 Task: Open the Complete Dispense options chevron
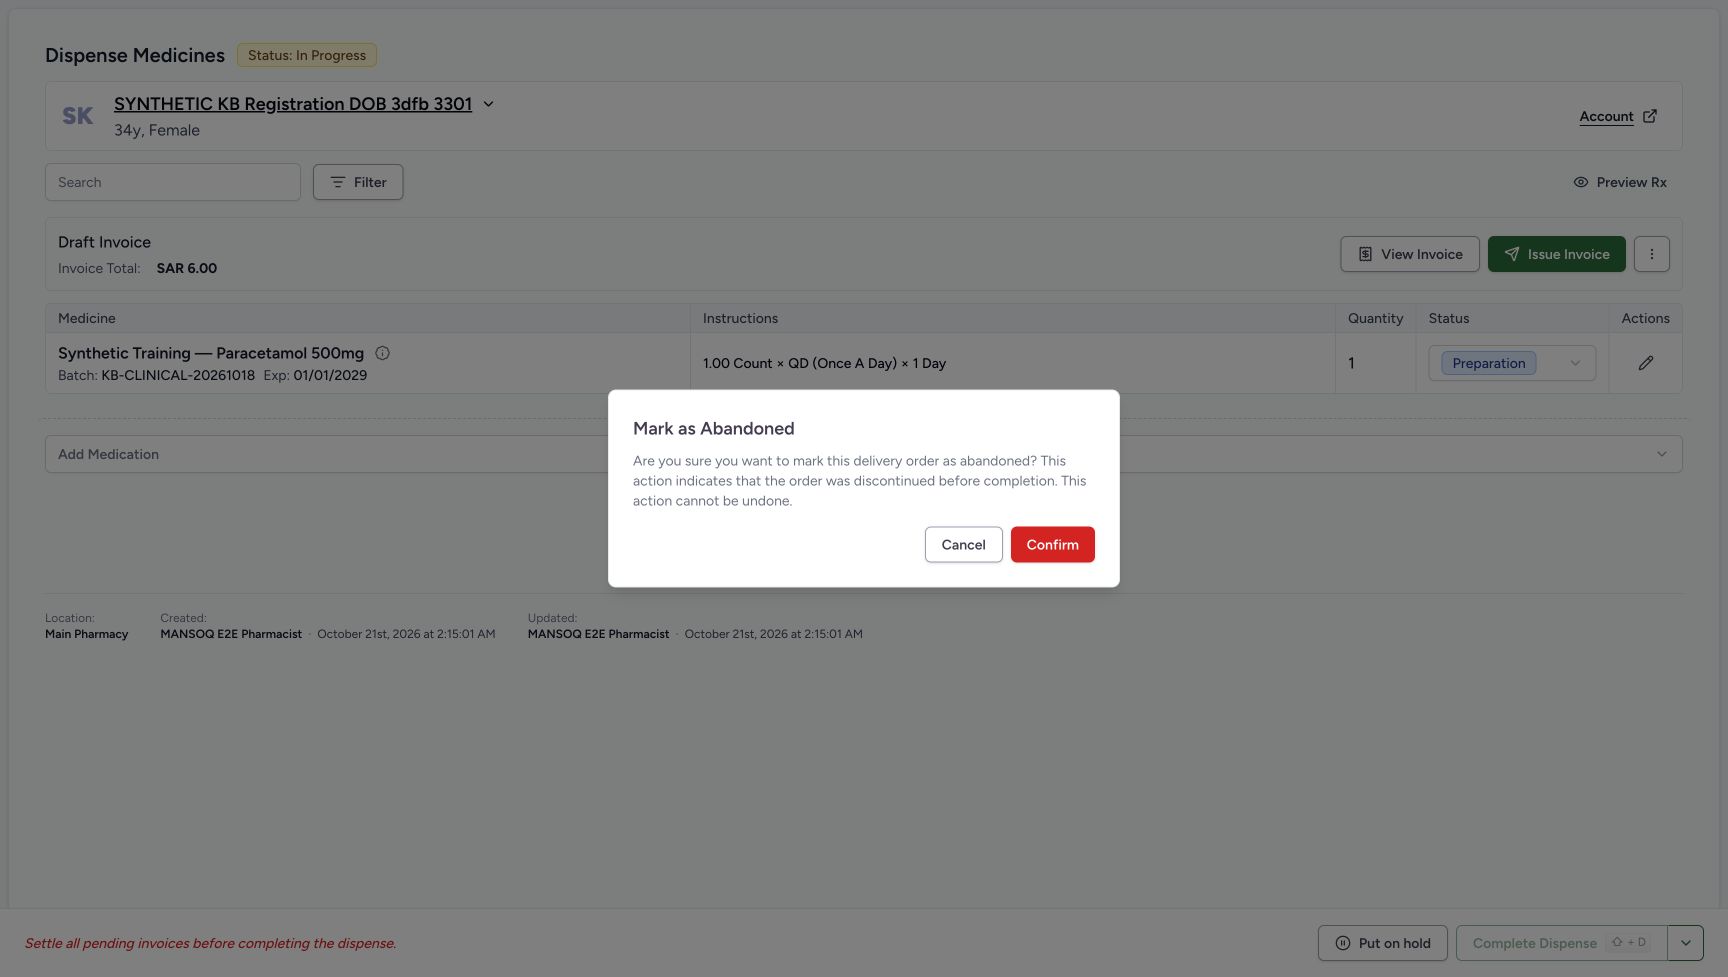click(x=1686, y=943)
